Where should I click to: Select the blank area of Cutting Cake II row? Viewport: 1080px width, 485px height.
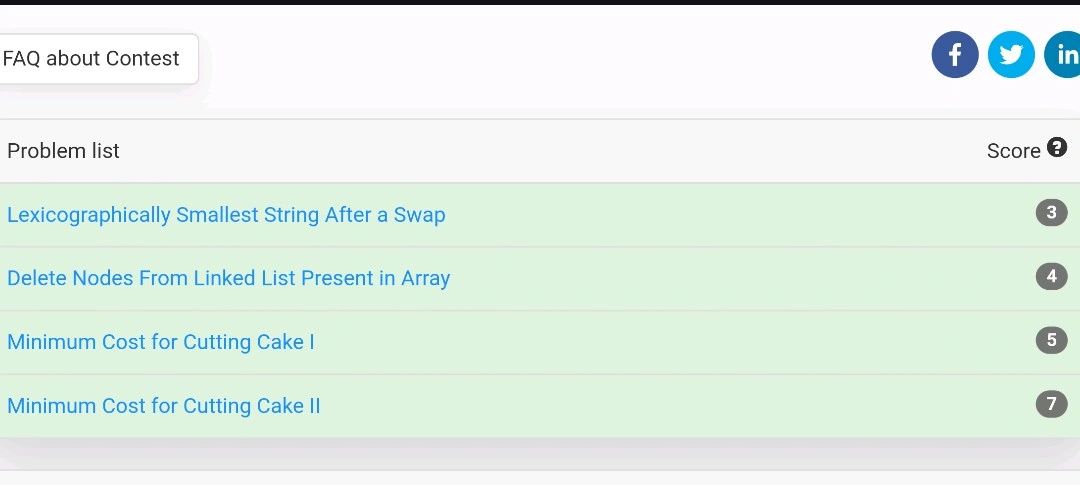[678, 406]
